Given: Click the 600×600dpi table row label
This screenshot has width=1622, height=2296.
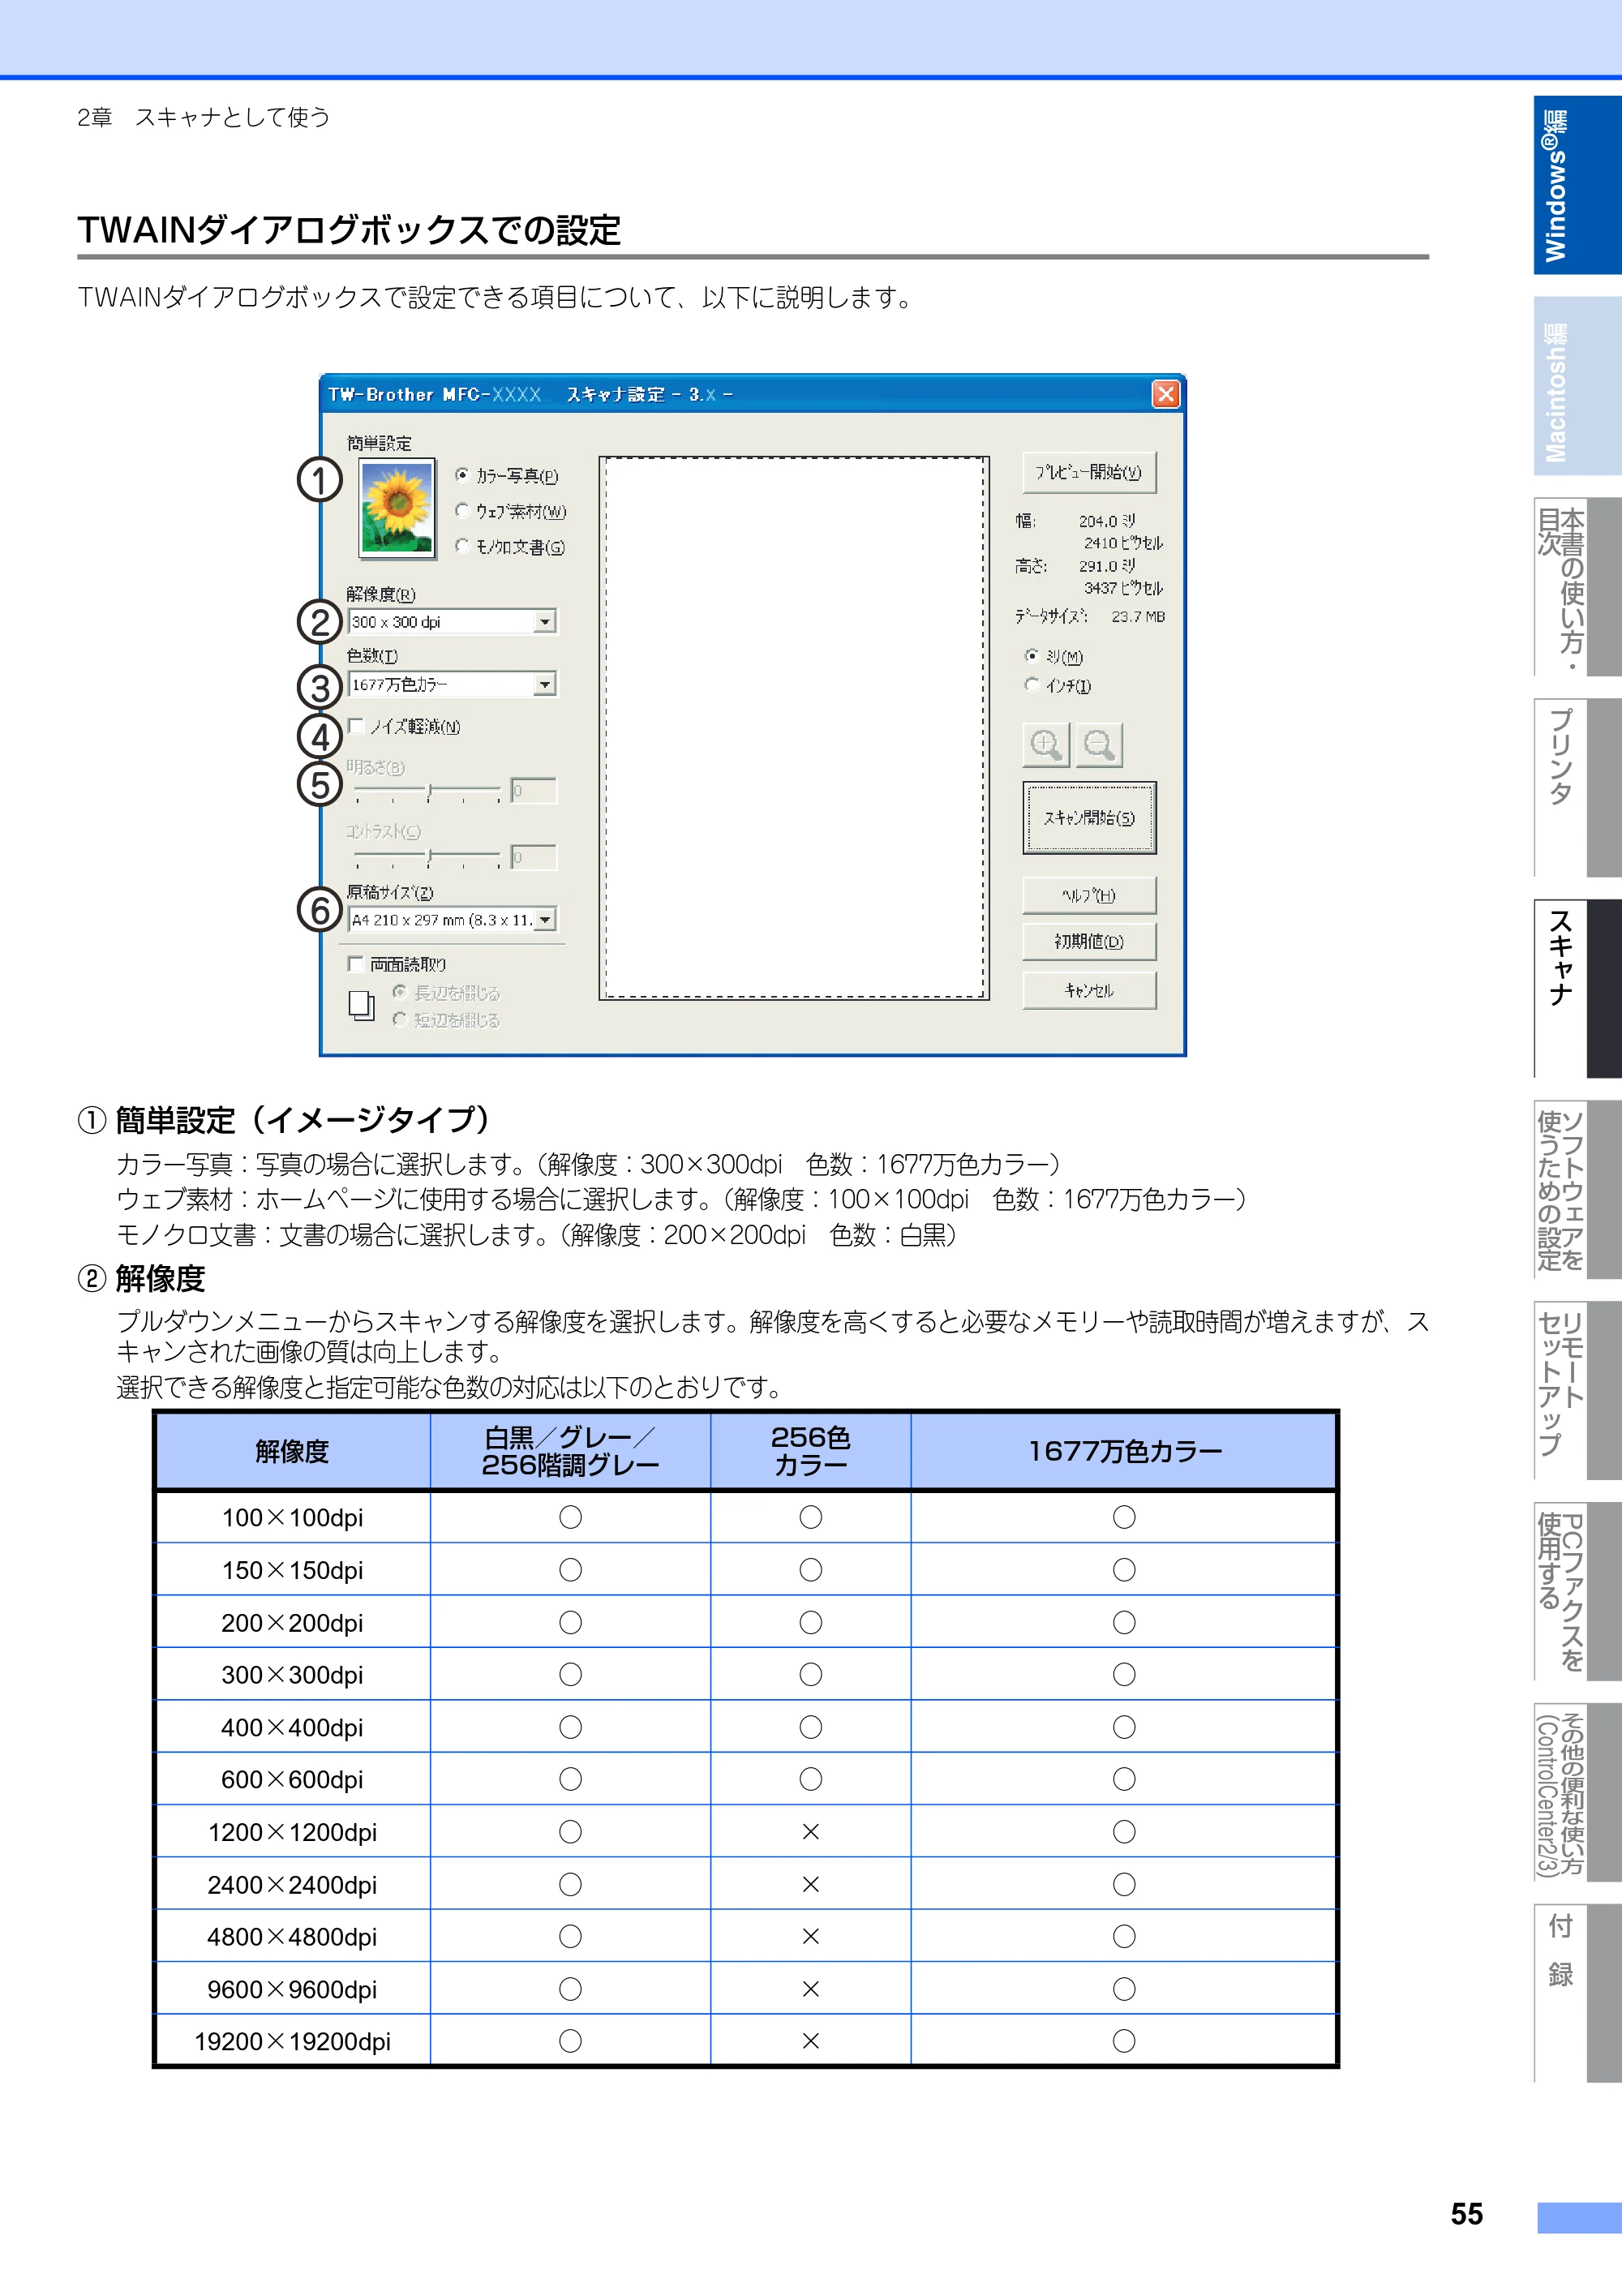Looking at the screenshot, I should (292, 1779).
